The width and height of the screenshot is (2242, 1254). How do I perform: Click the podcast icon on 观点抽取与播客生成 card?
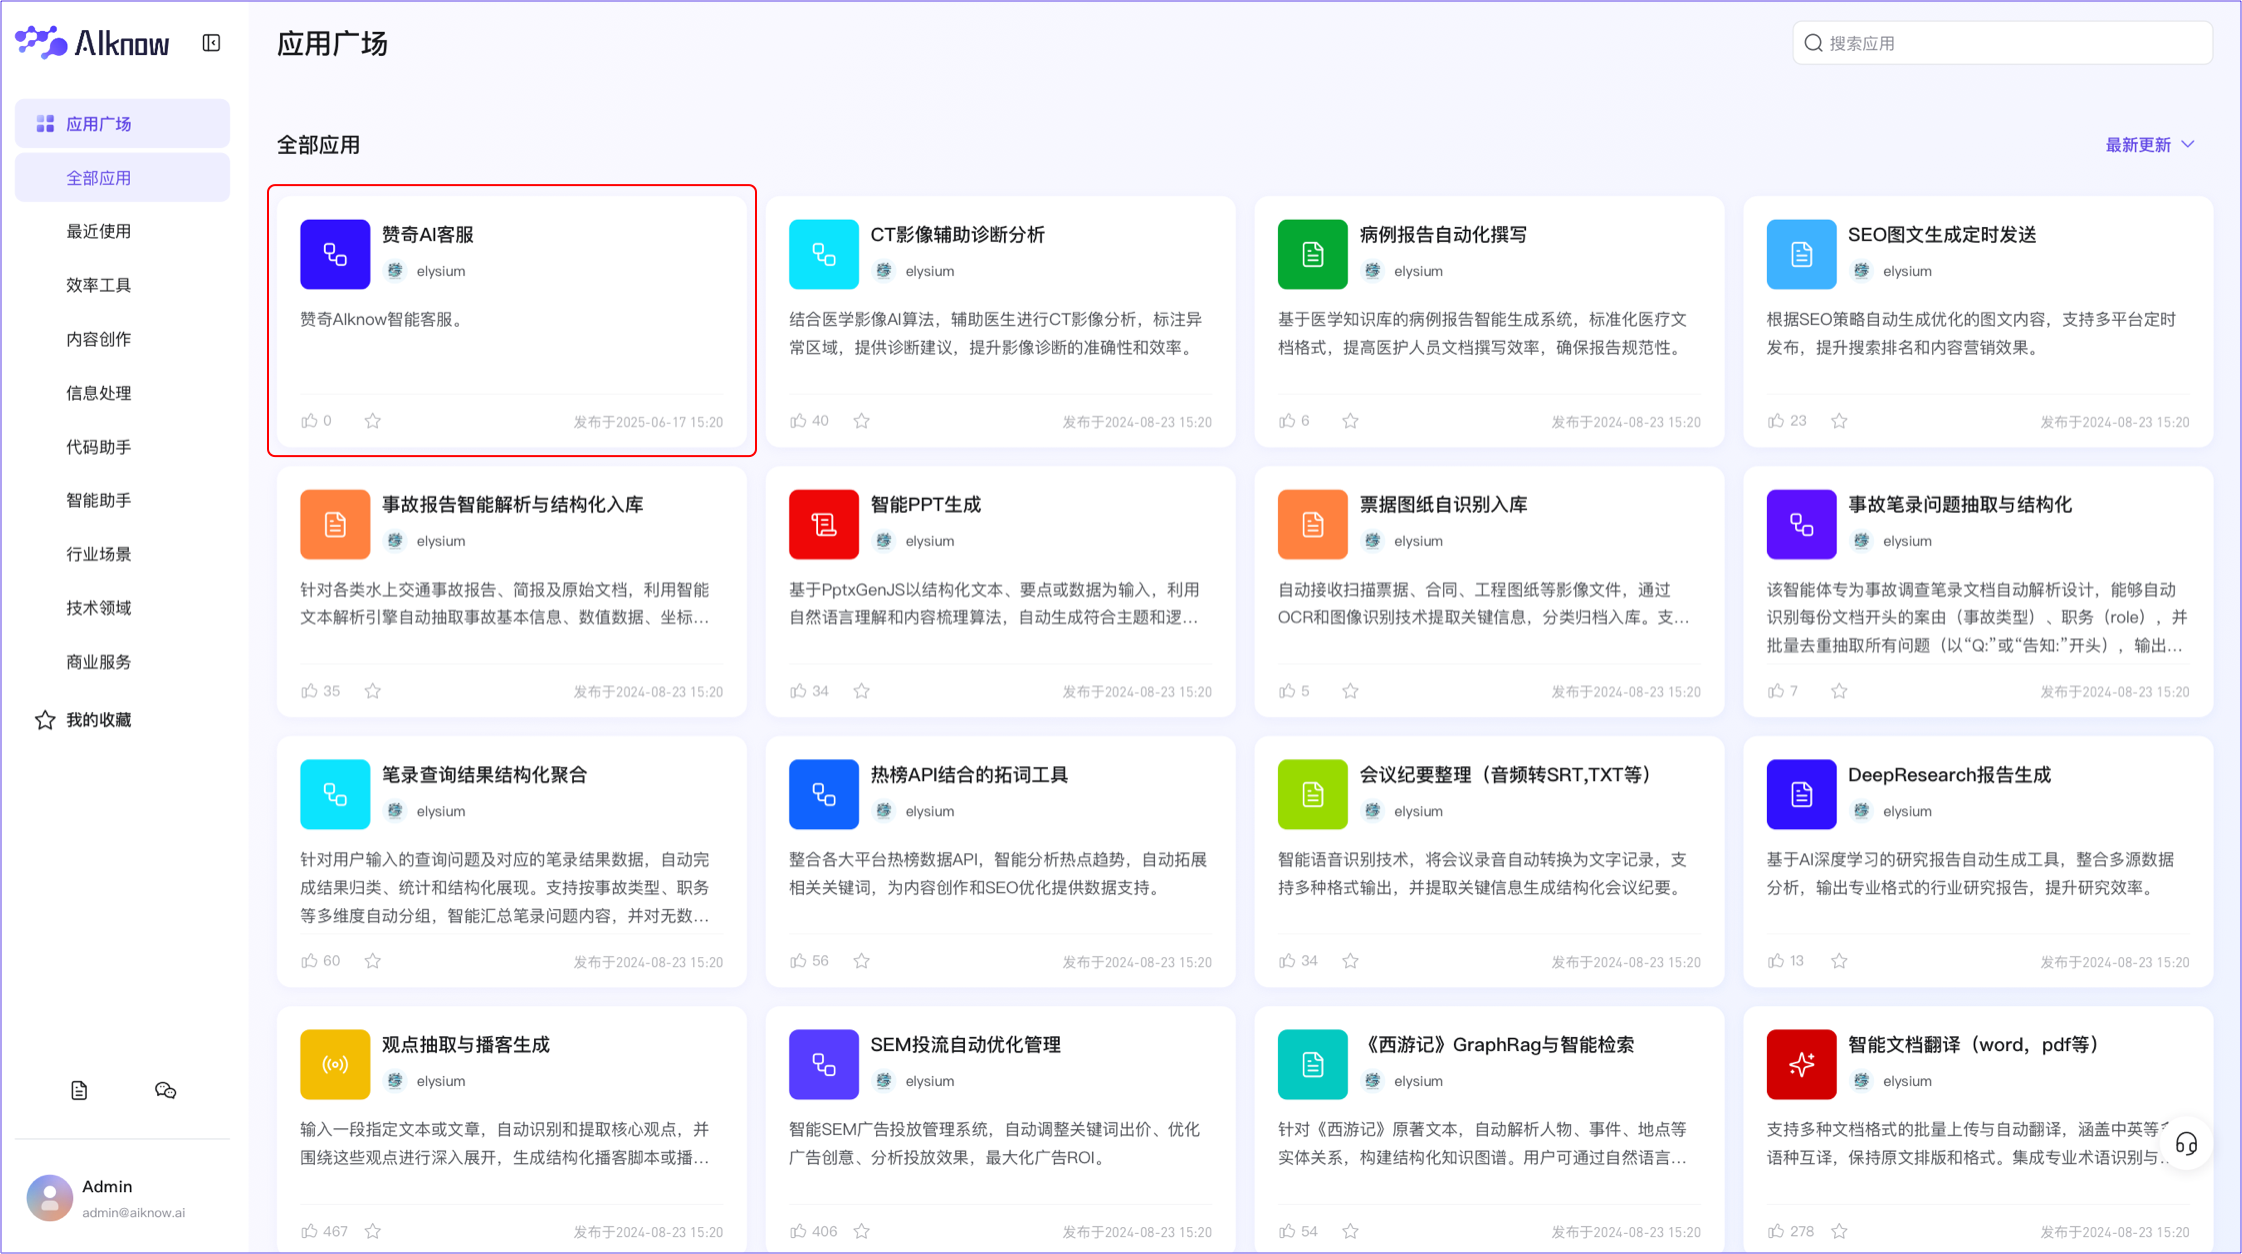coord(334,1064)
